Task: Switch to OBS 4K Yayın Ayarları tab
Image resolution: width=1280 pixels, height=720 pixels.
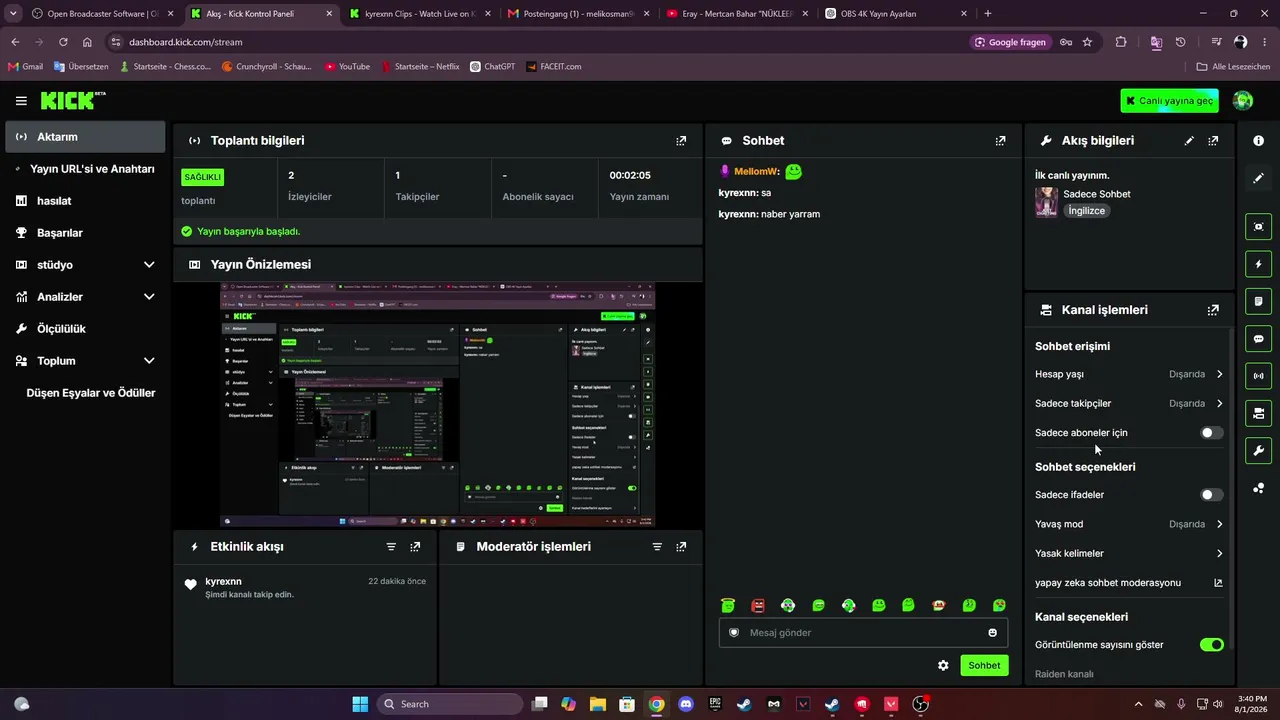Action: tap(896, 14)
